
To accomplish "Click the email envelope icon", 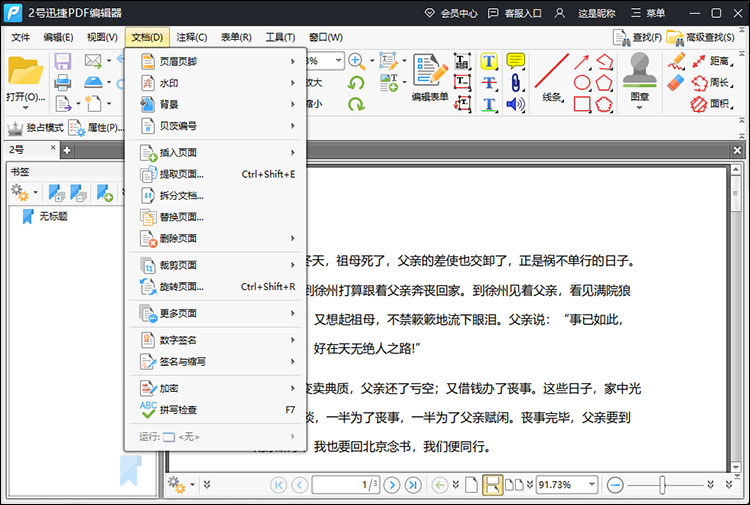I will coord(93,61).
